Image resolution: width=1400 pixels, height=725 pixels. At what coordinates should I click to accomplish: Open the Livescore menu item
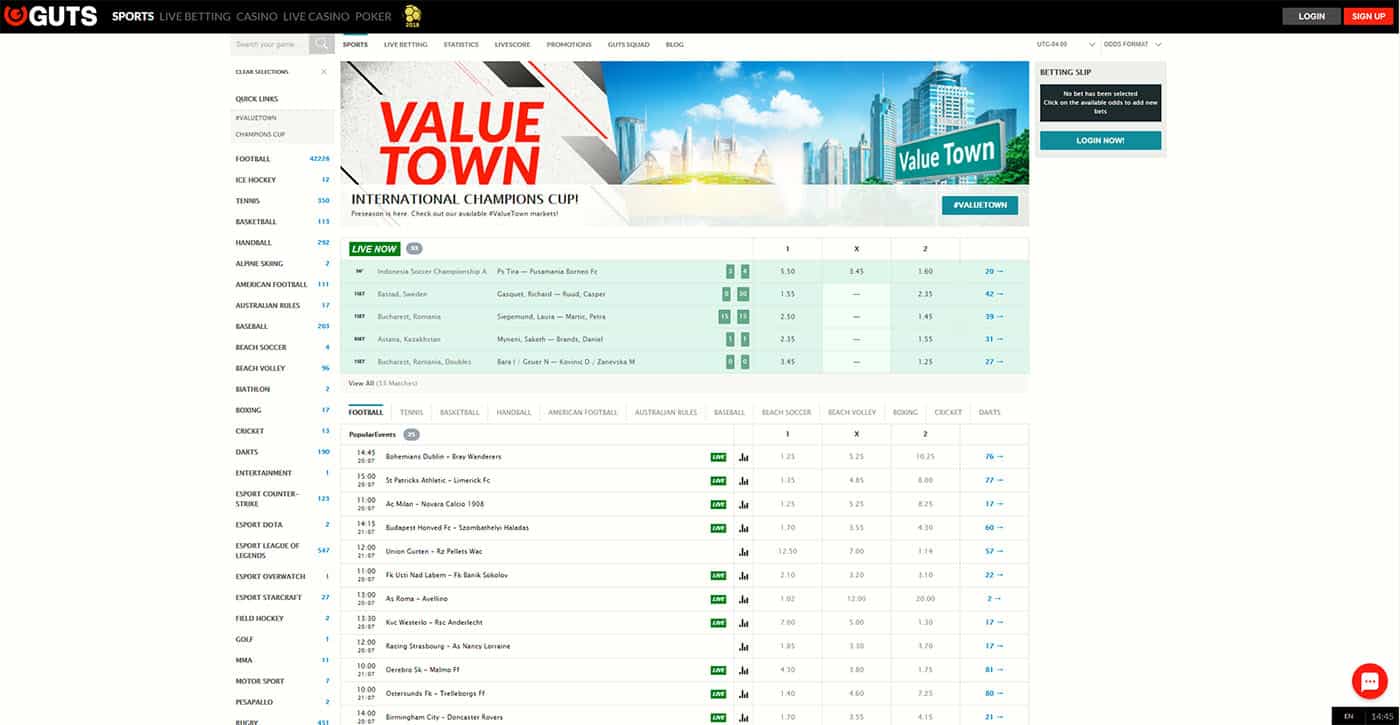(x=512, y=45)
